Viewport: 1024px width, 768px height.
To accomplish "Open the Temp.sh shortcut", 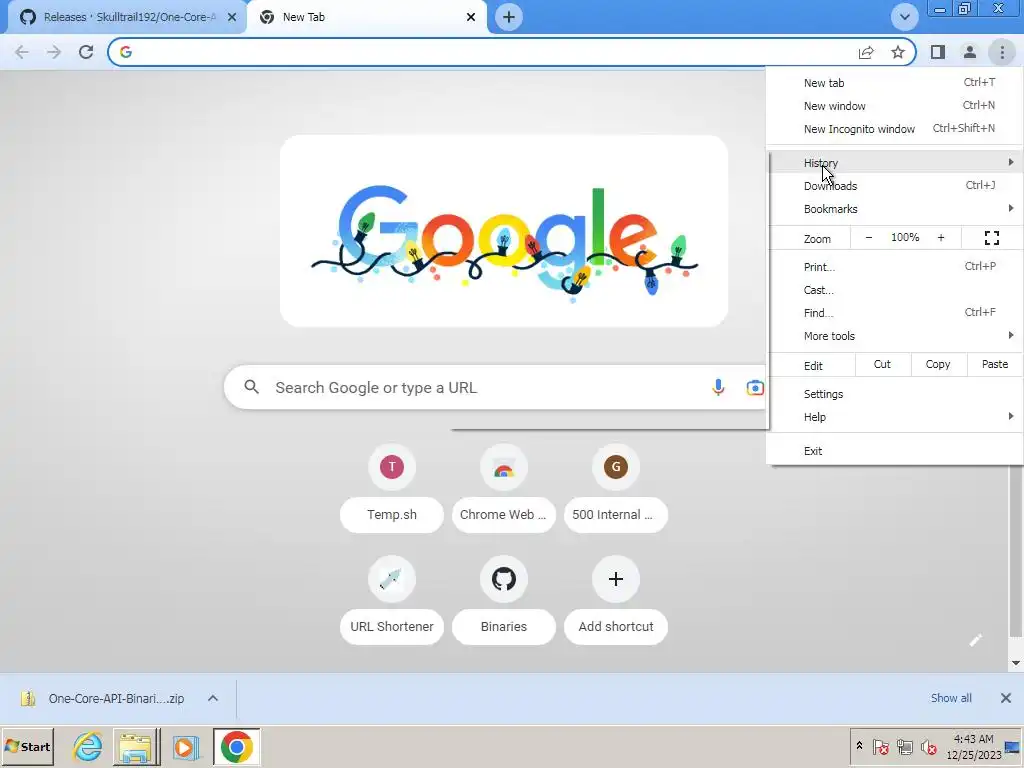I will point(392,488).
